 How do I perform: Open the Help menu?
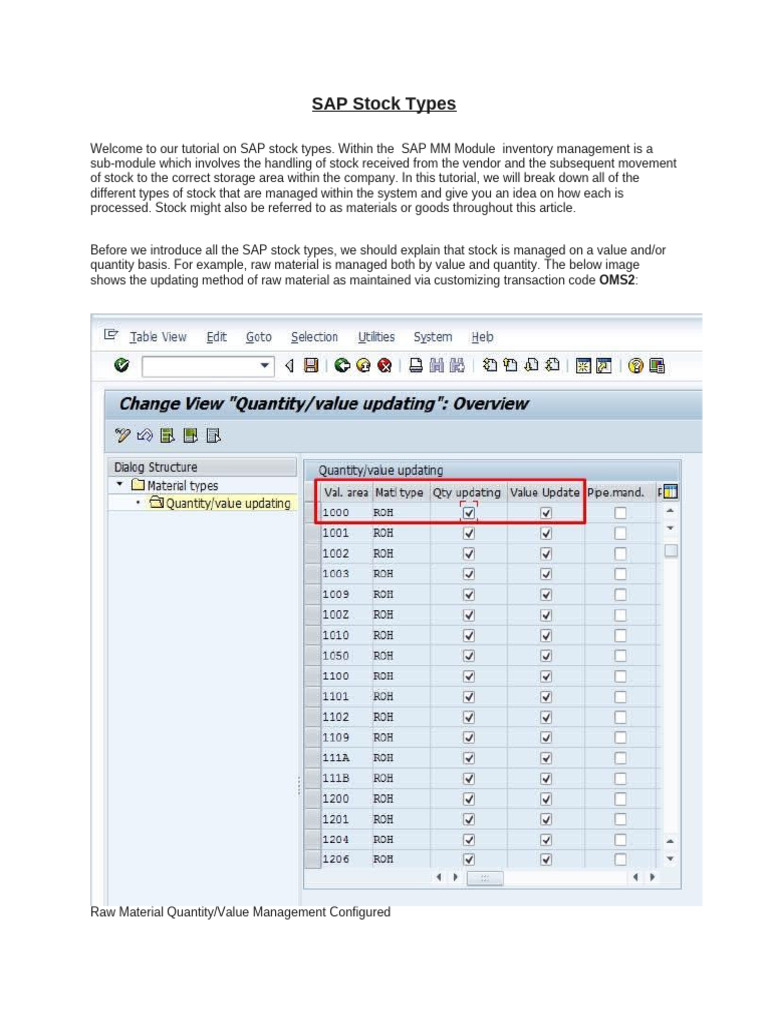point(482,336)
